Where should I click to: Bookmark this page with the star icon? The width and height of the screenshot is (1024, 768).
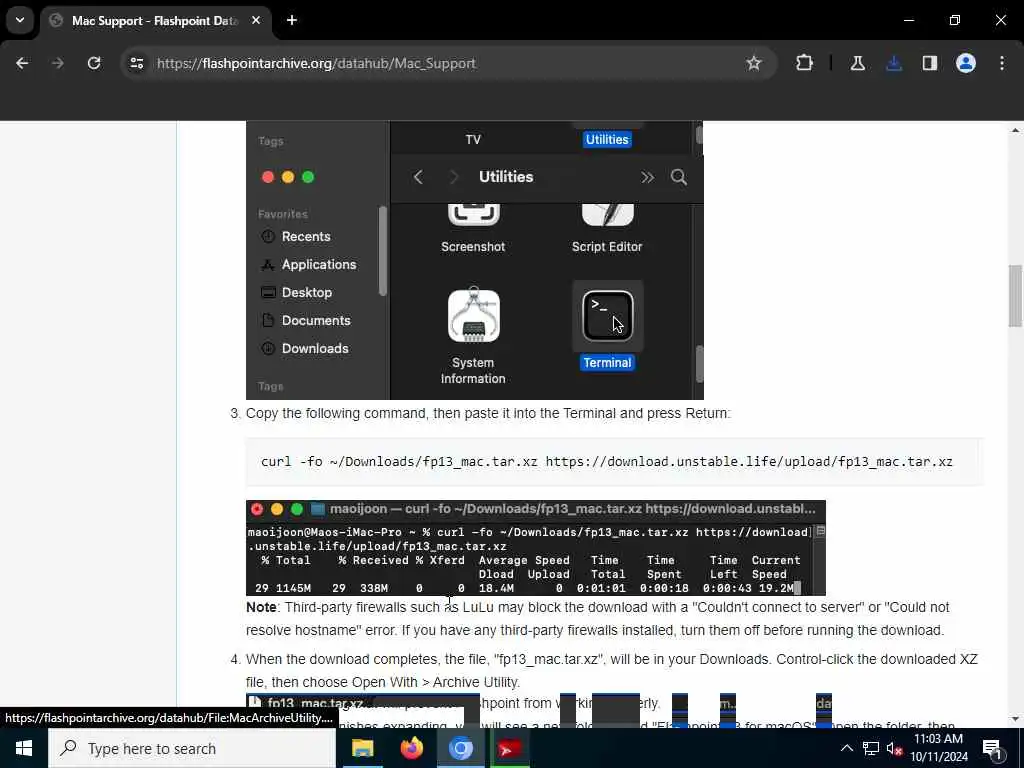coord(754,63)
